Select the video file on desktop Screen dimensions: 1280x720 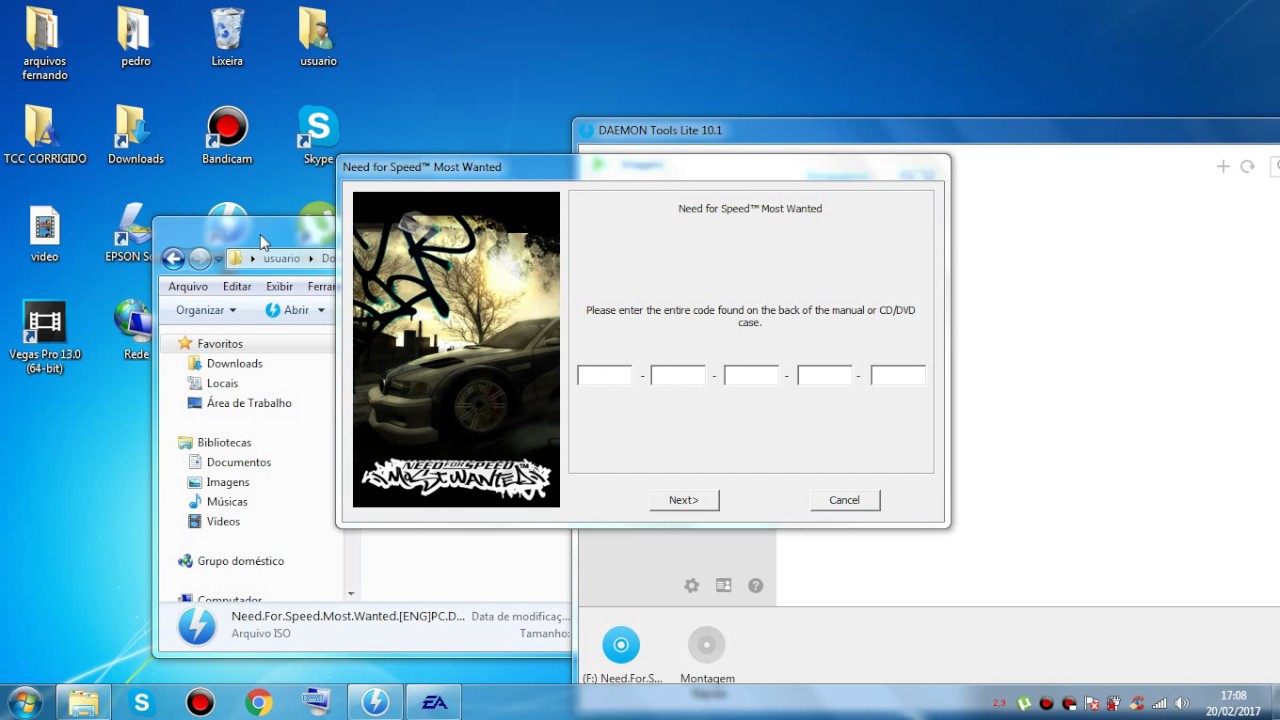[45, 234]
